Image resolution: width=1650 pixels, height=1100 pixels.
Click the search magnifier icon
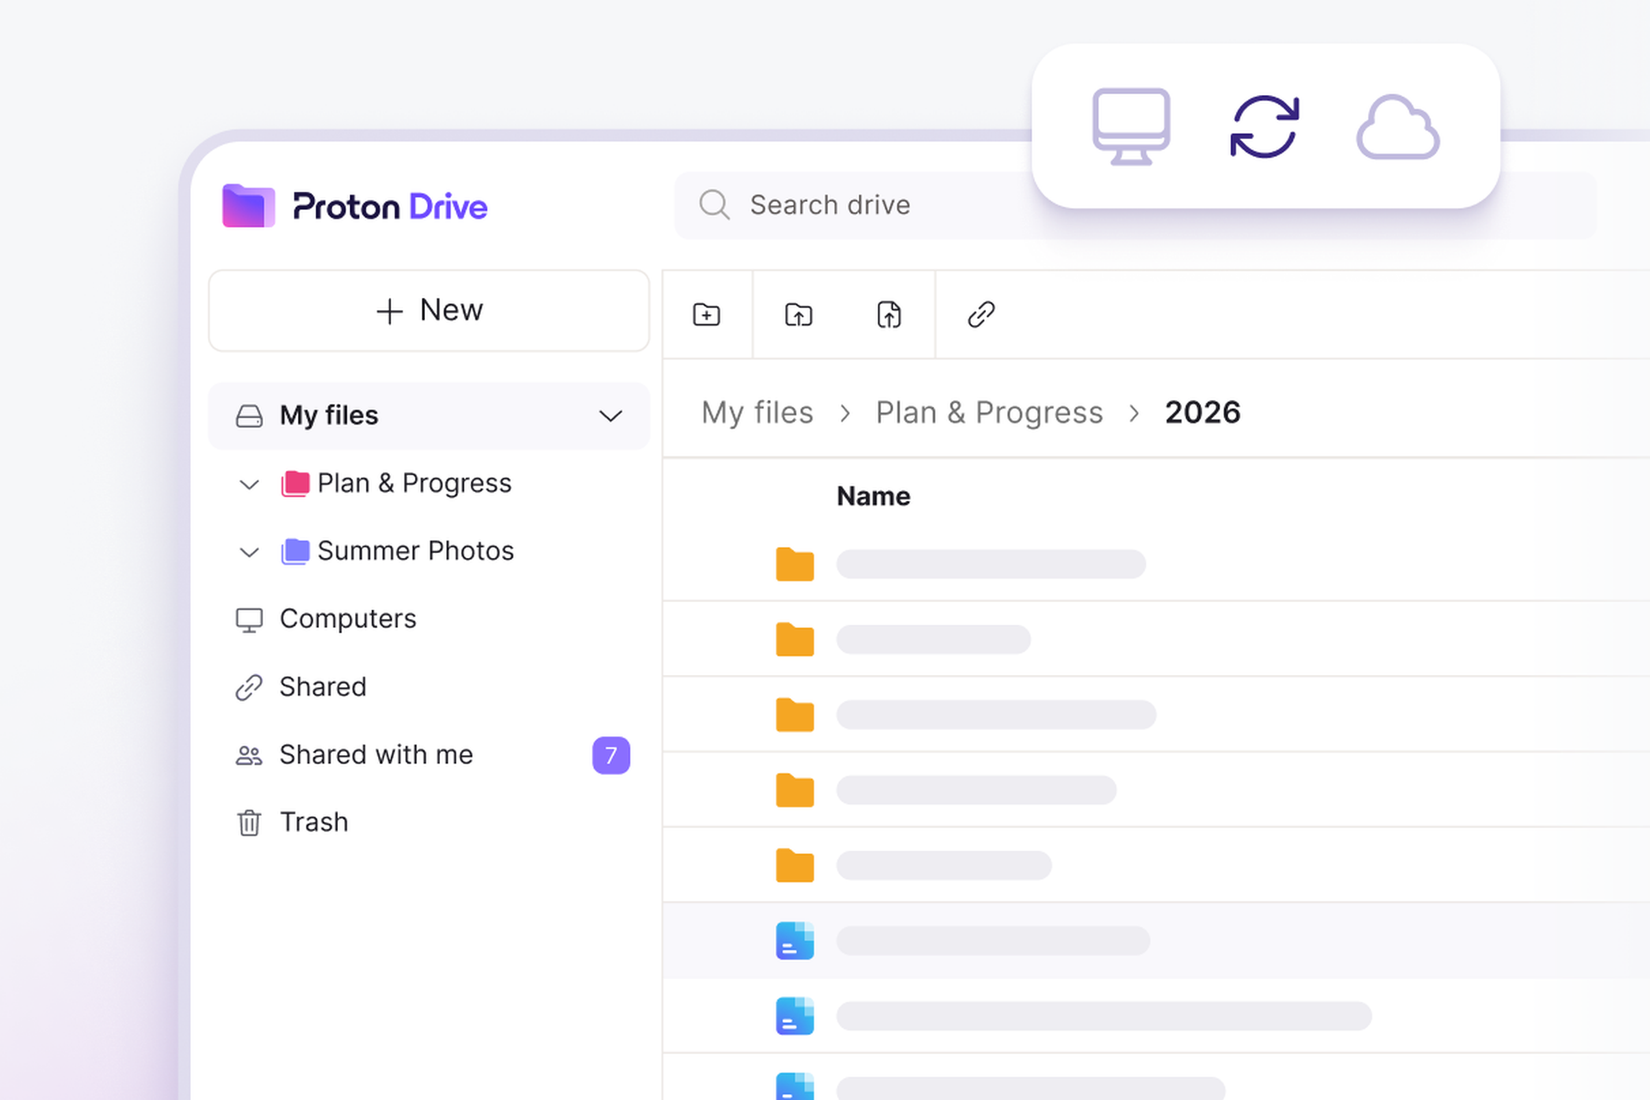(714, 205)
